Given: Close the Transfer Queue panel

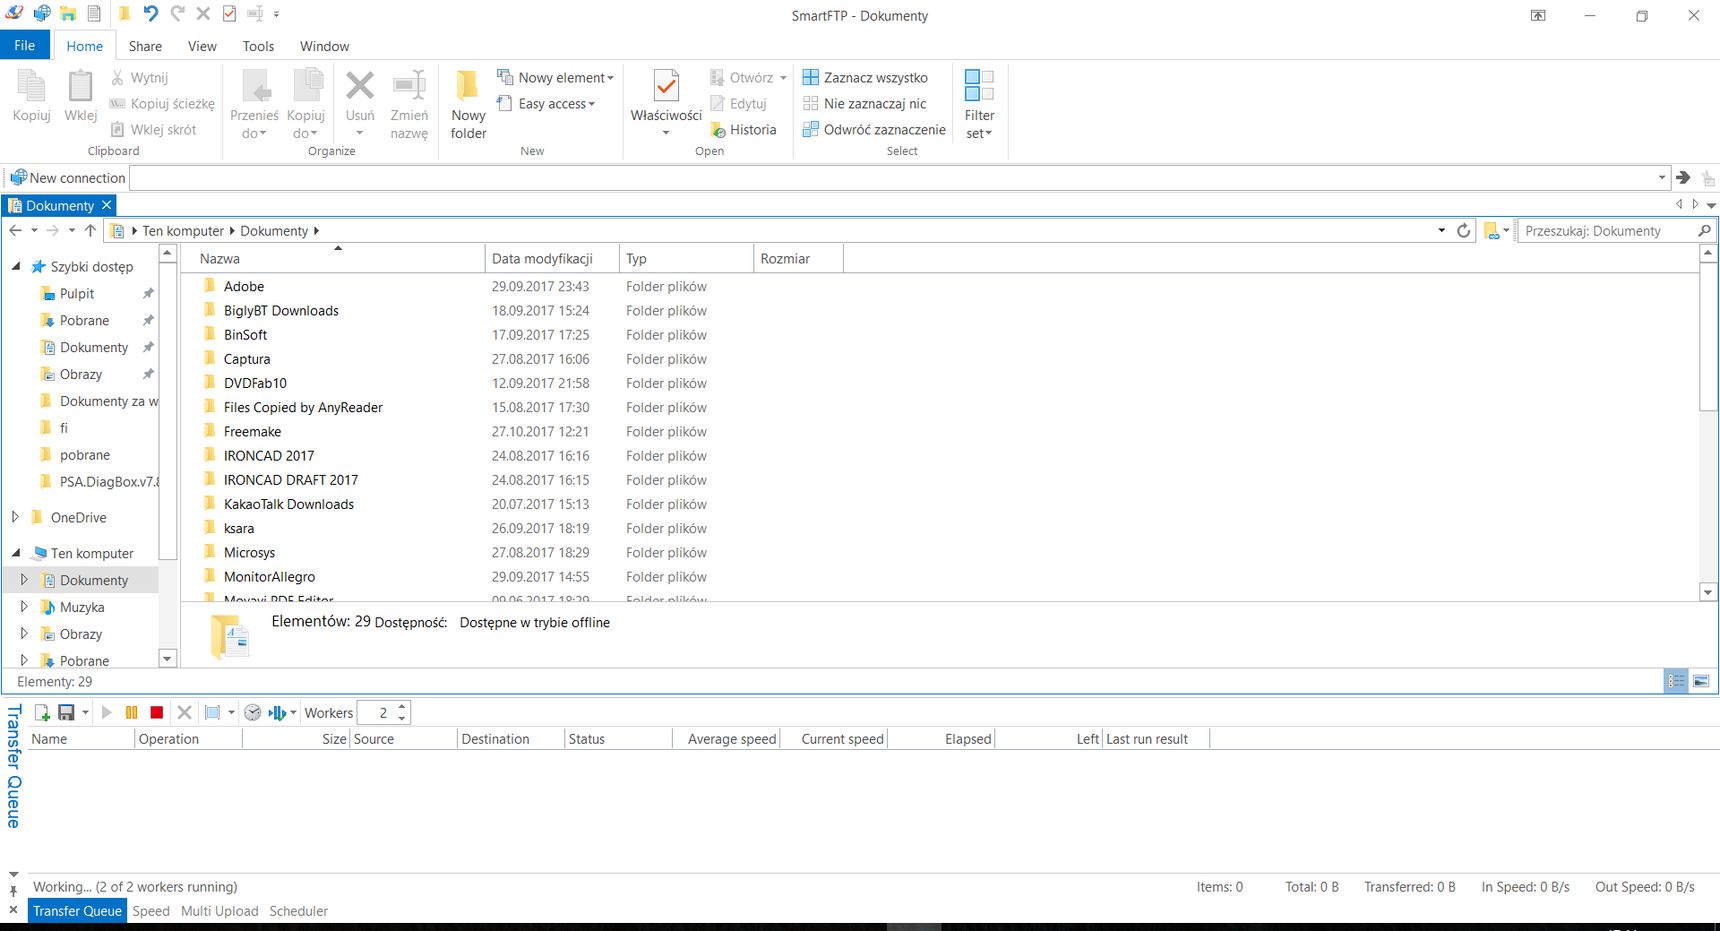Looking at the screenshot, I should (x=13, y=910).
